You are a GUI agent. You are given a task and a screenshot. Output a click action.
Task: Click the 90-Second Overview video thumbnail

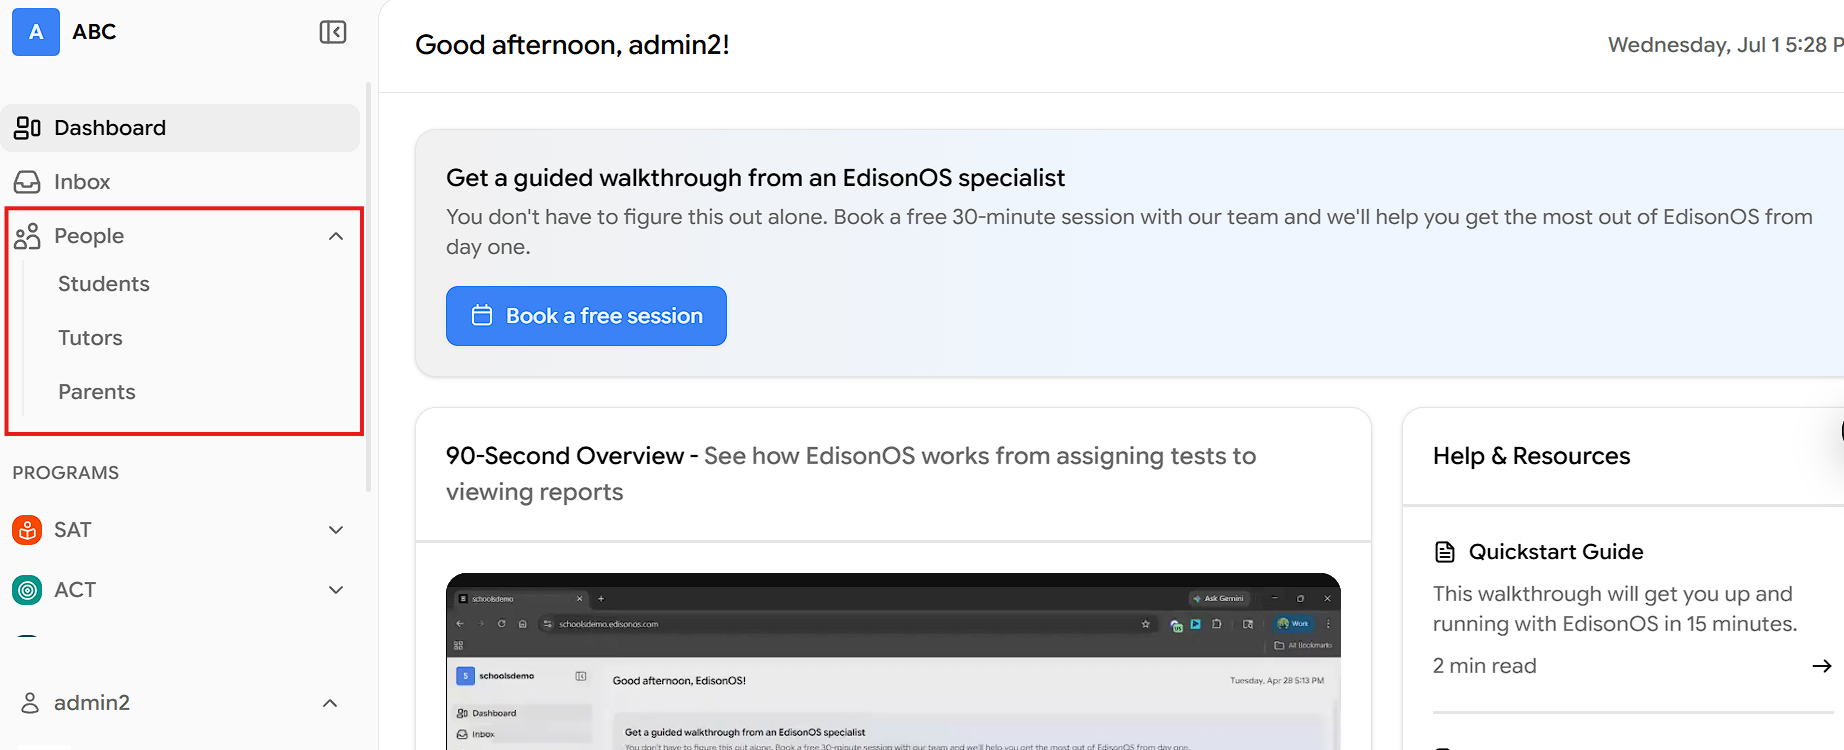893,661
